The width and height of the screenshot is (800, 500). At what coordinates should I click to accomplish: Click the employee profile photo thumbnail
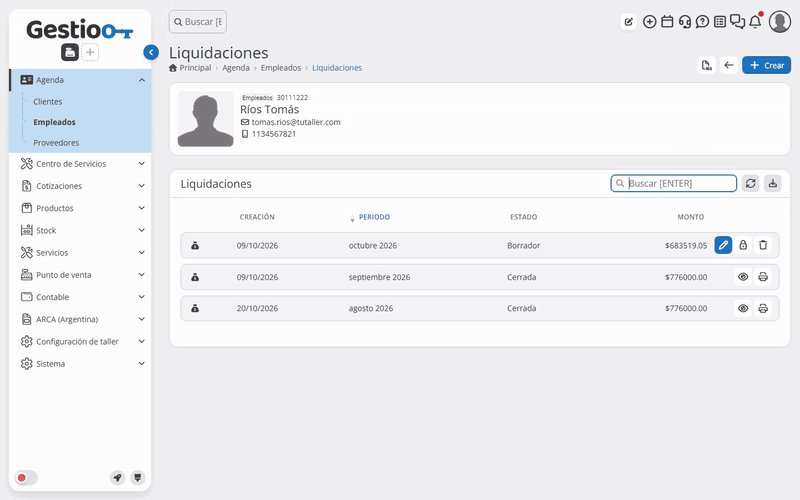[206, 119]
